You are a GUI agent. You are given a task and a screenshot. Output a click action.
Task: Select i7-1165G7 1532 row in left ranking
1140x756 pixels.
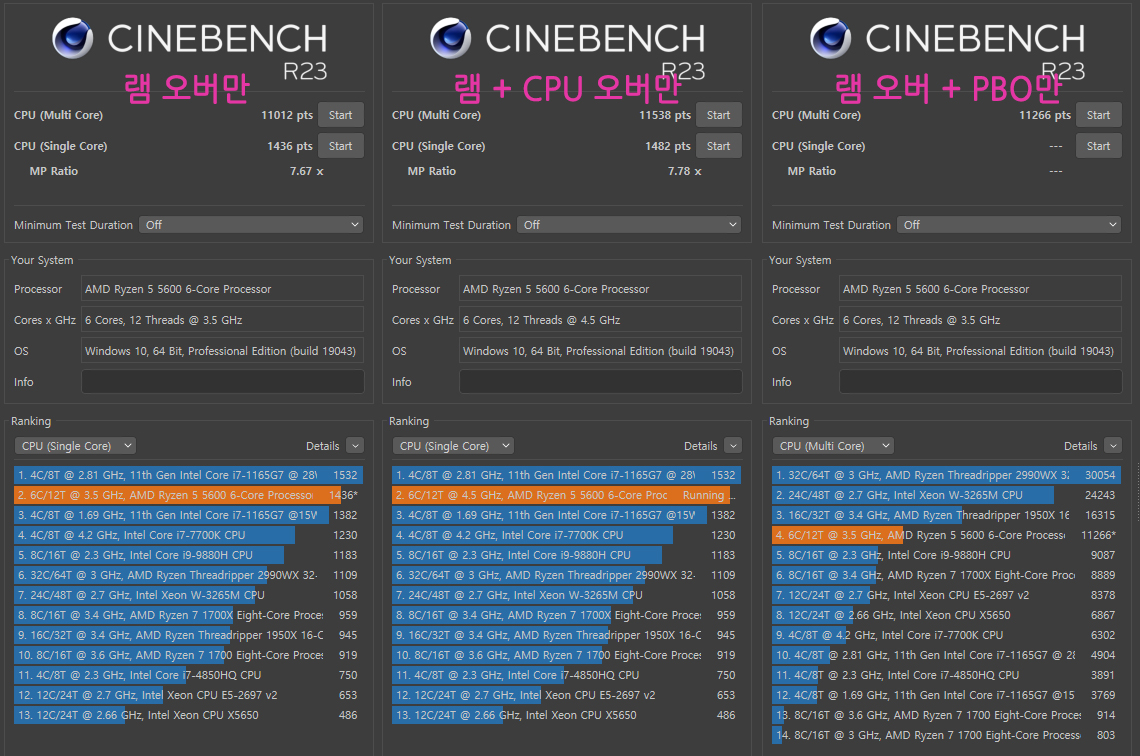pyautogui.click(x=188, y=475)
